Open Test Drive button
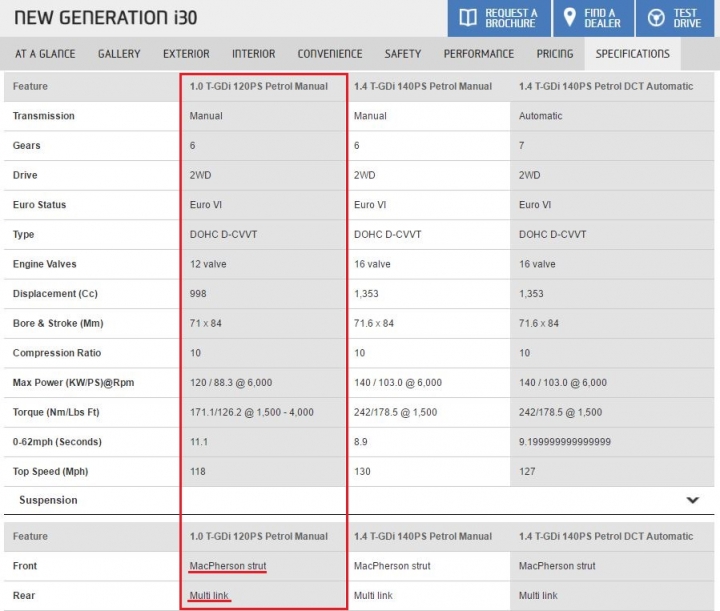The width and height of the screenshot is (720, 611). pos(675,18)
